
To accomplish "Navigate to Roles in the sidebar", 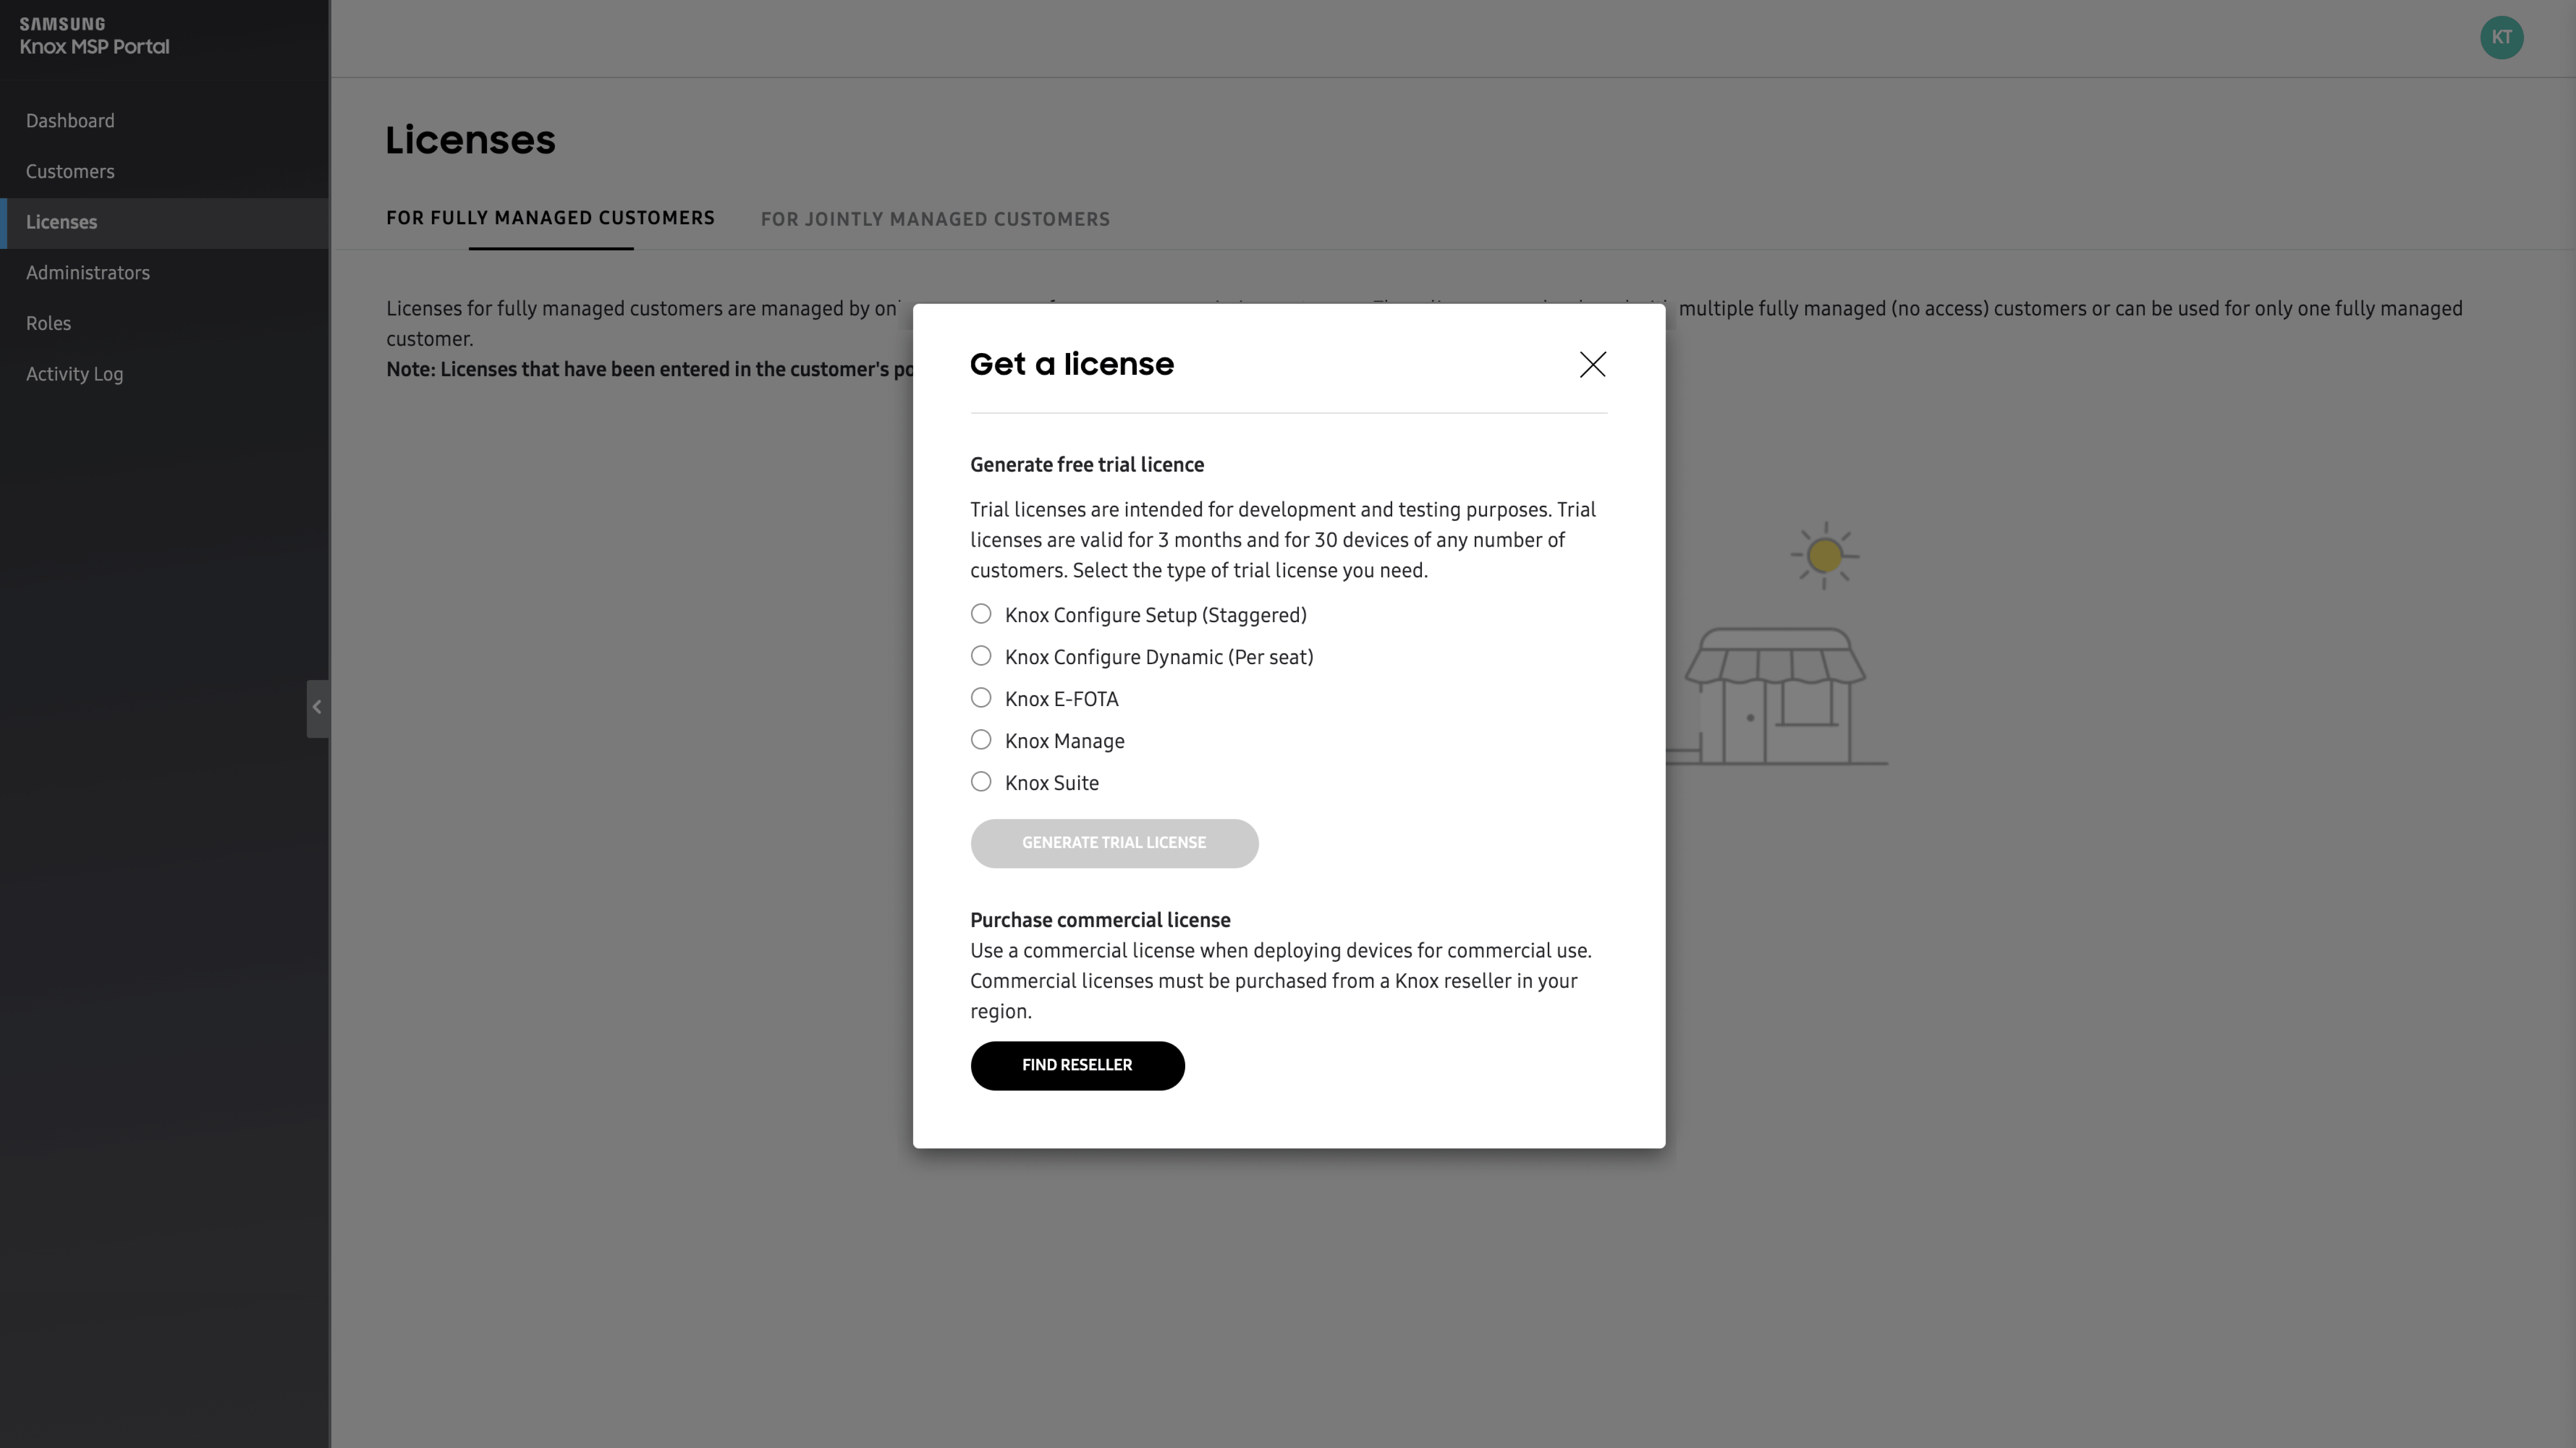I will pos(48,324).
